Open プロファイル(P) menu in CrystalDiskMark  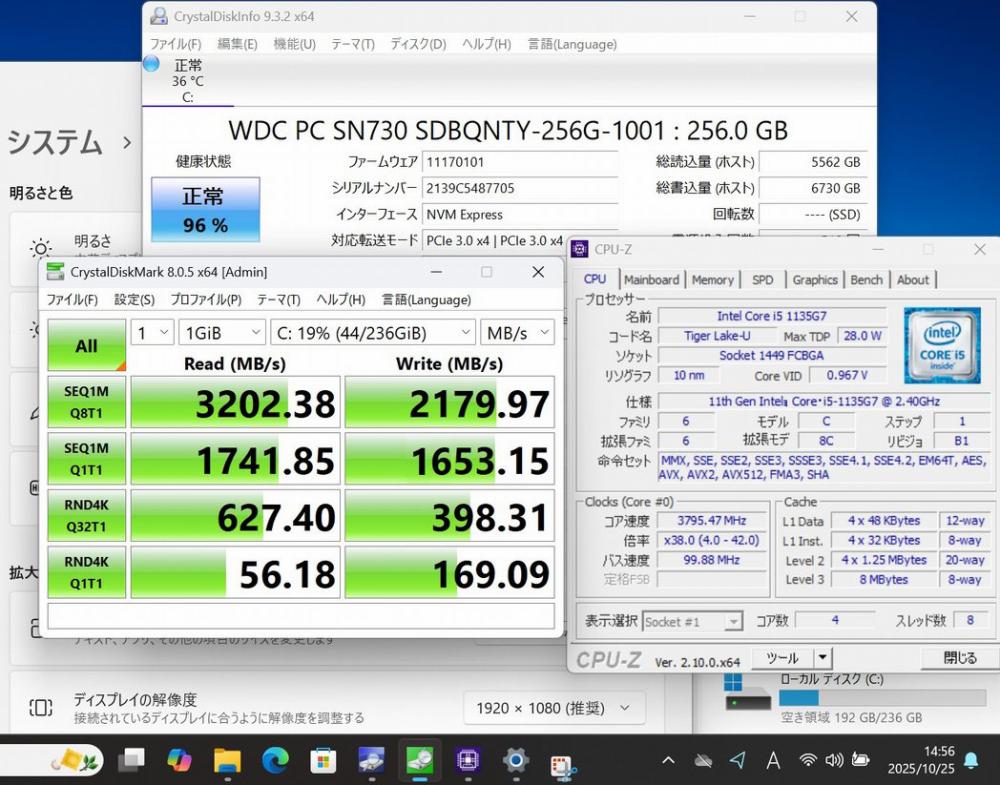point(206,300)
